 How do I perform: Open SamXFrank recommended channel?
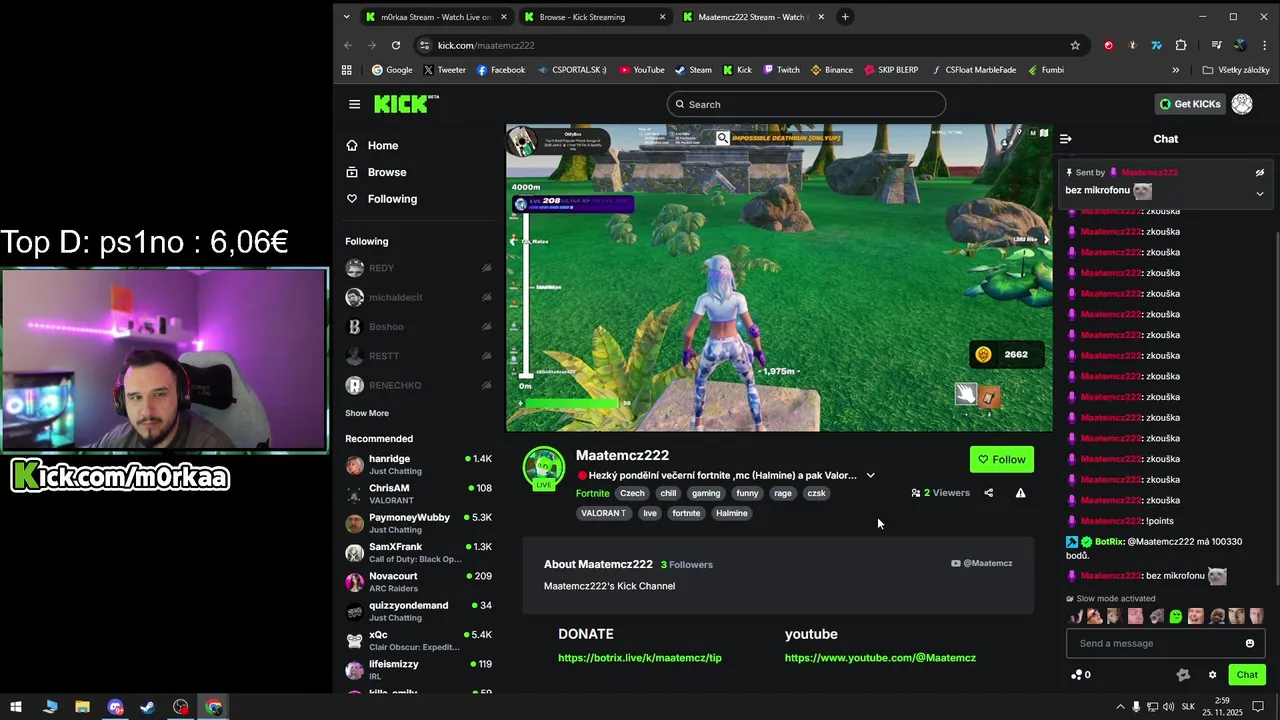(x=418, y=552)
